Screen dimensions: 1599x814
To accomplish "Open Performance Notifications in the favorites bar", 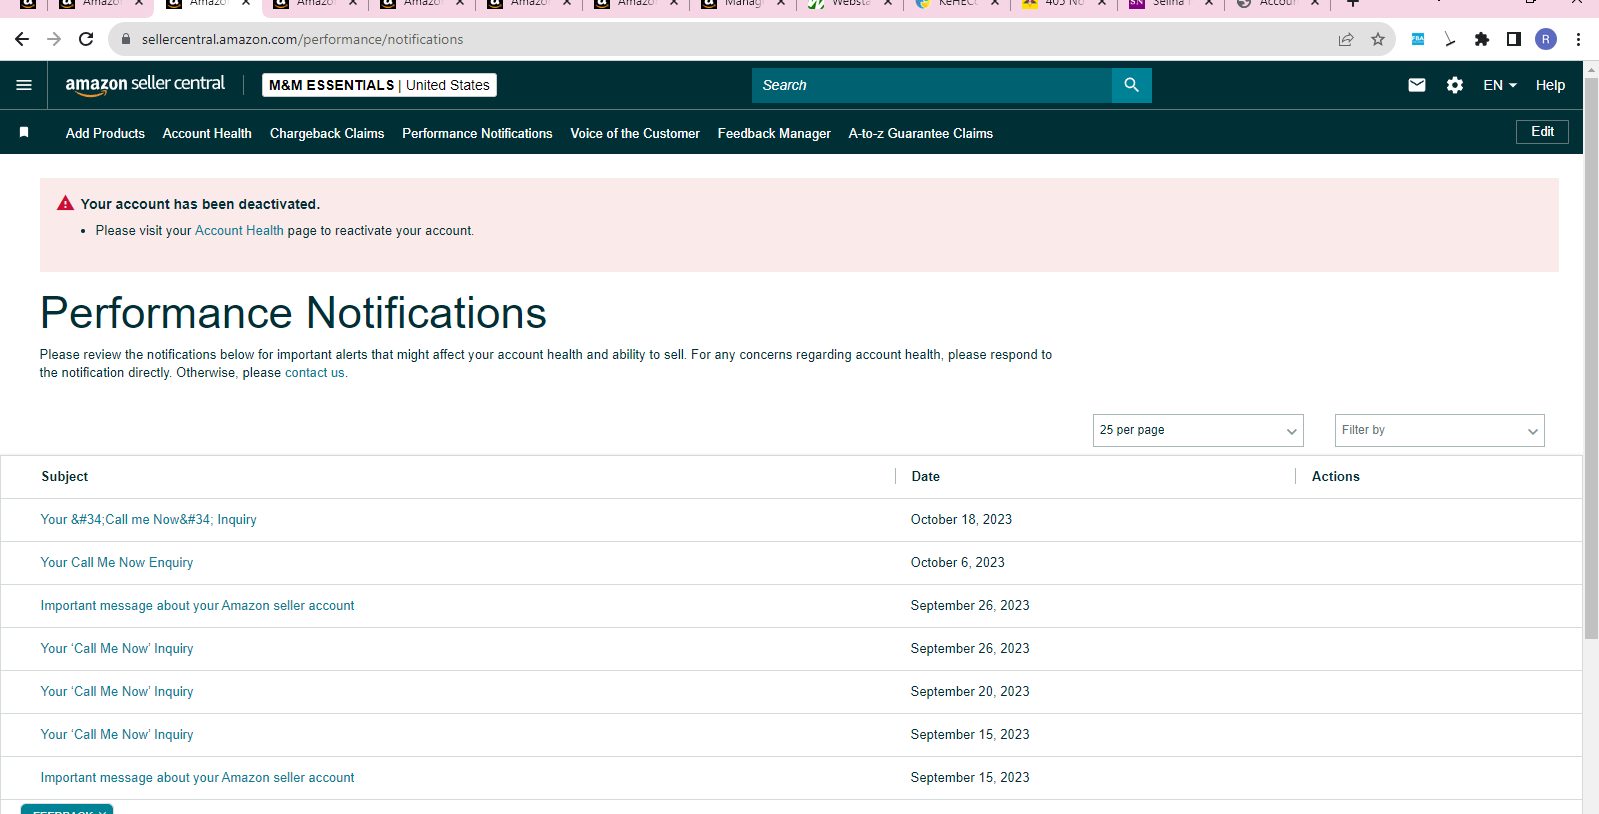I will click(477, 133).
